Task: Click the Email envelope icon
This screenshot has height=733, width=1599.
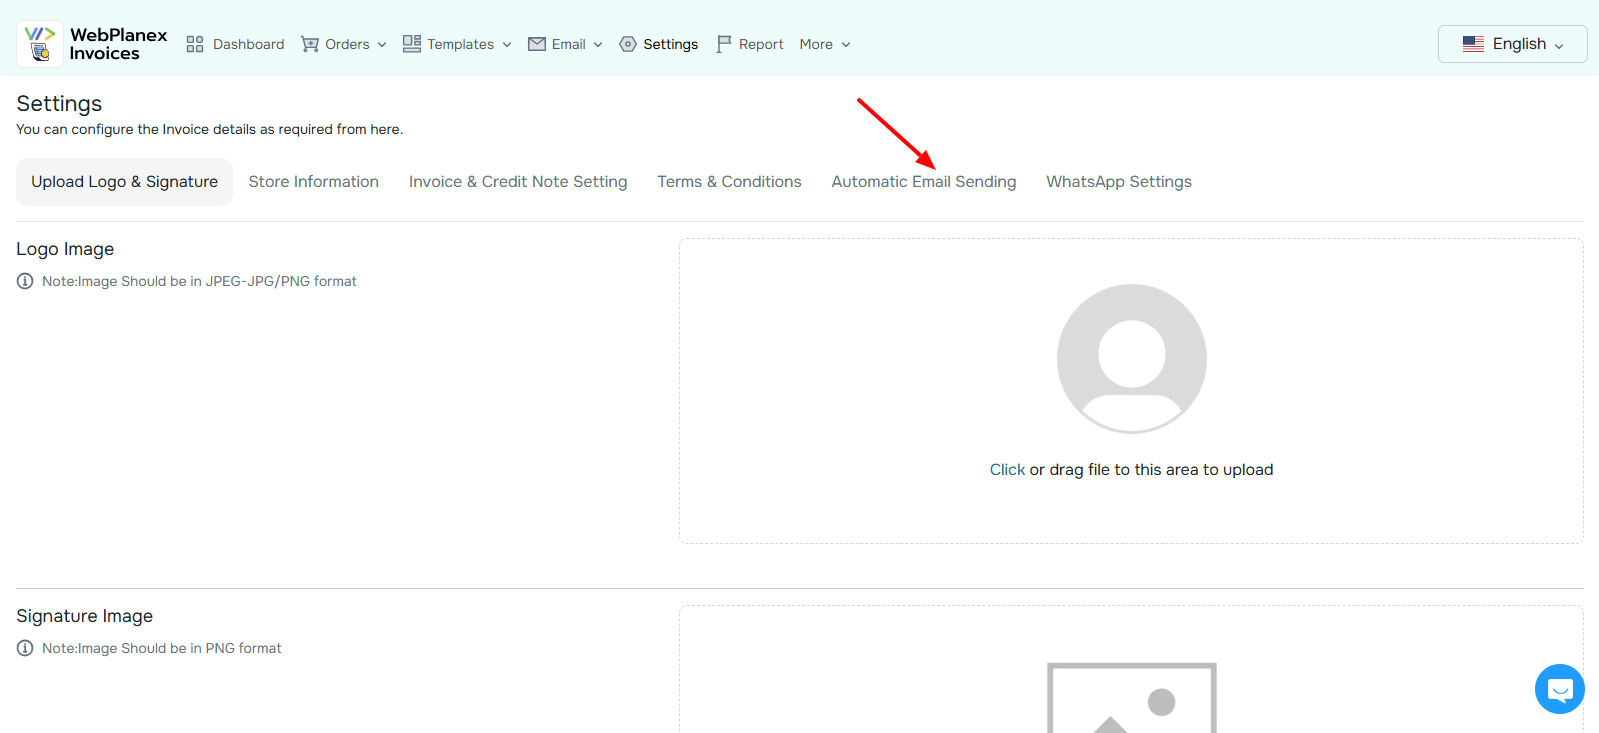Action: tap(537, 44)
